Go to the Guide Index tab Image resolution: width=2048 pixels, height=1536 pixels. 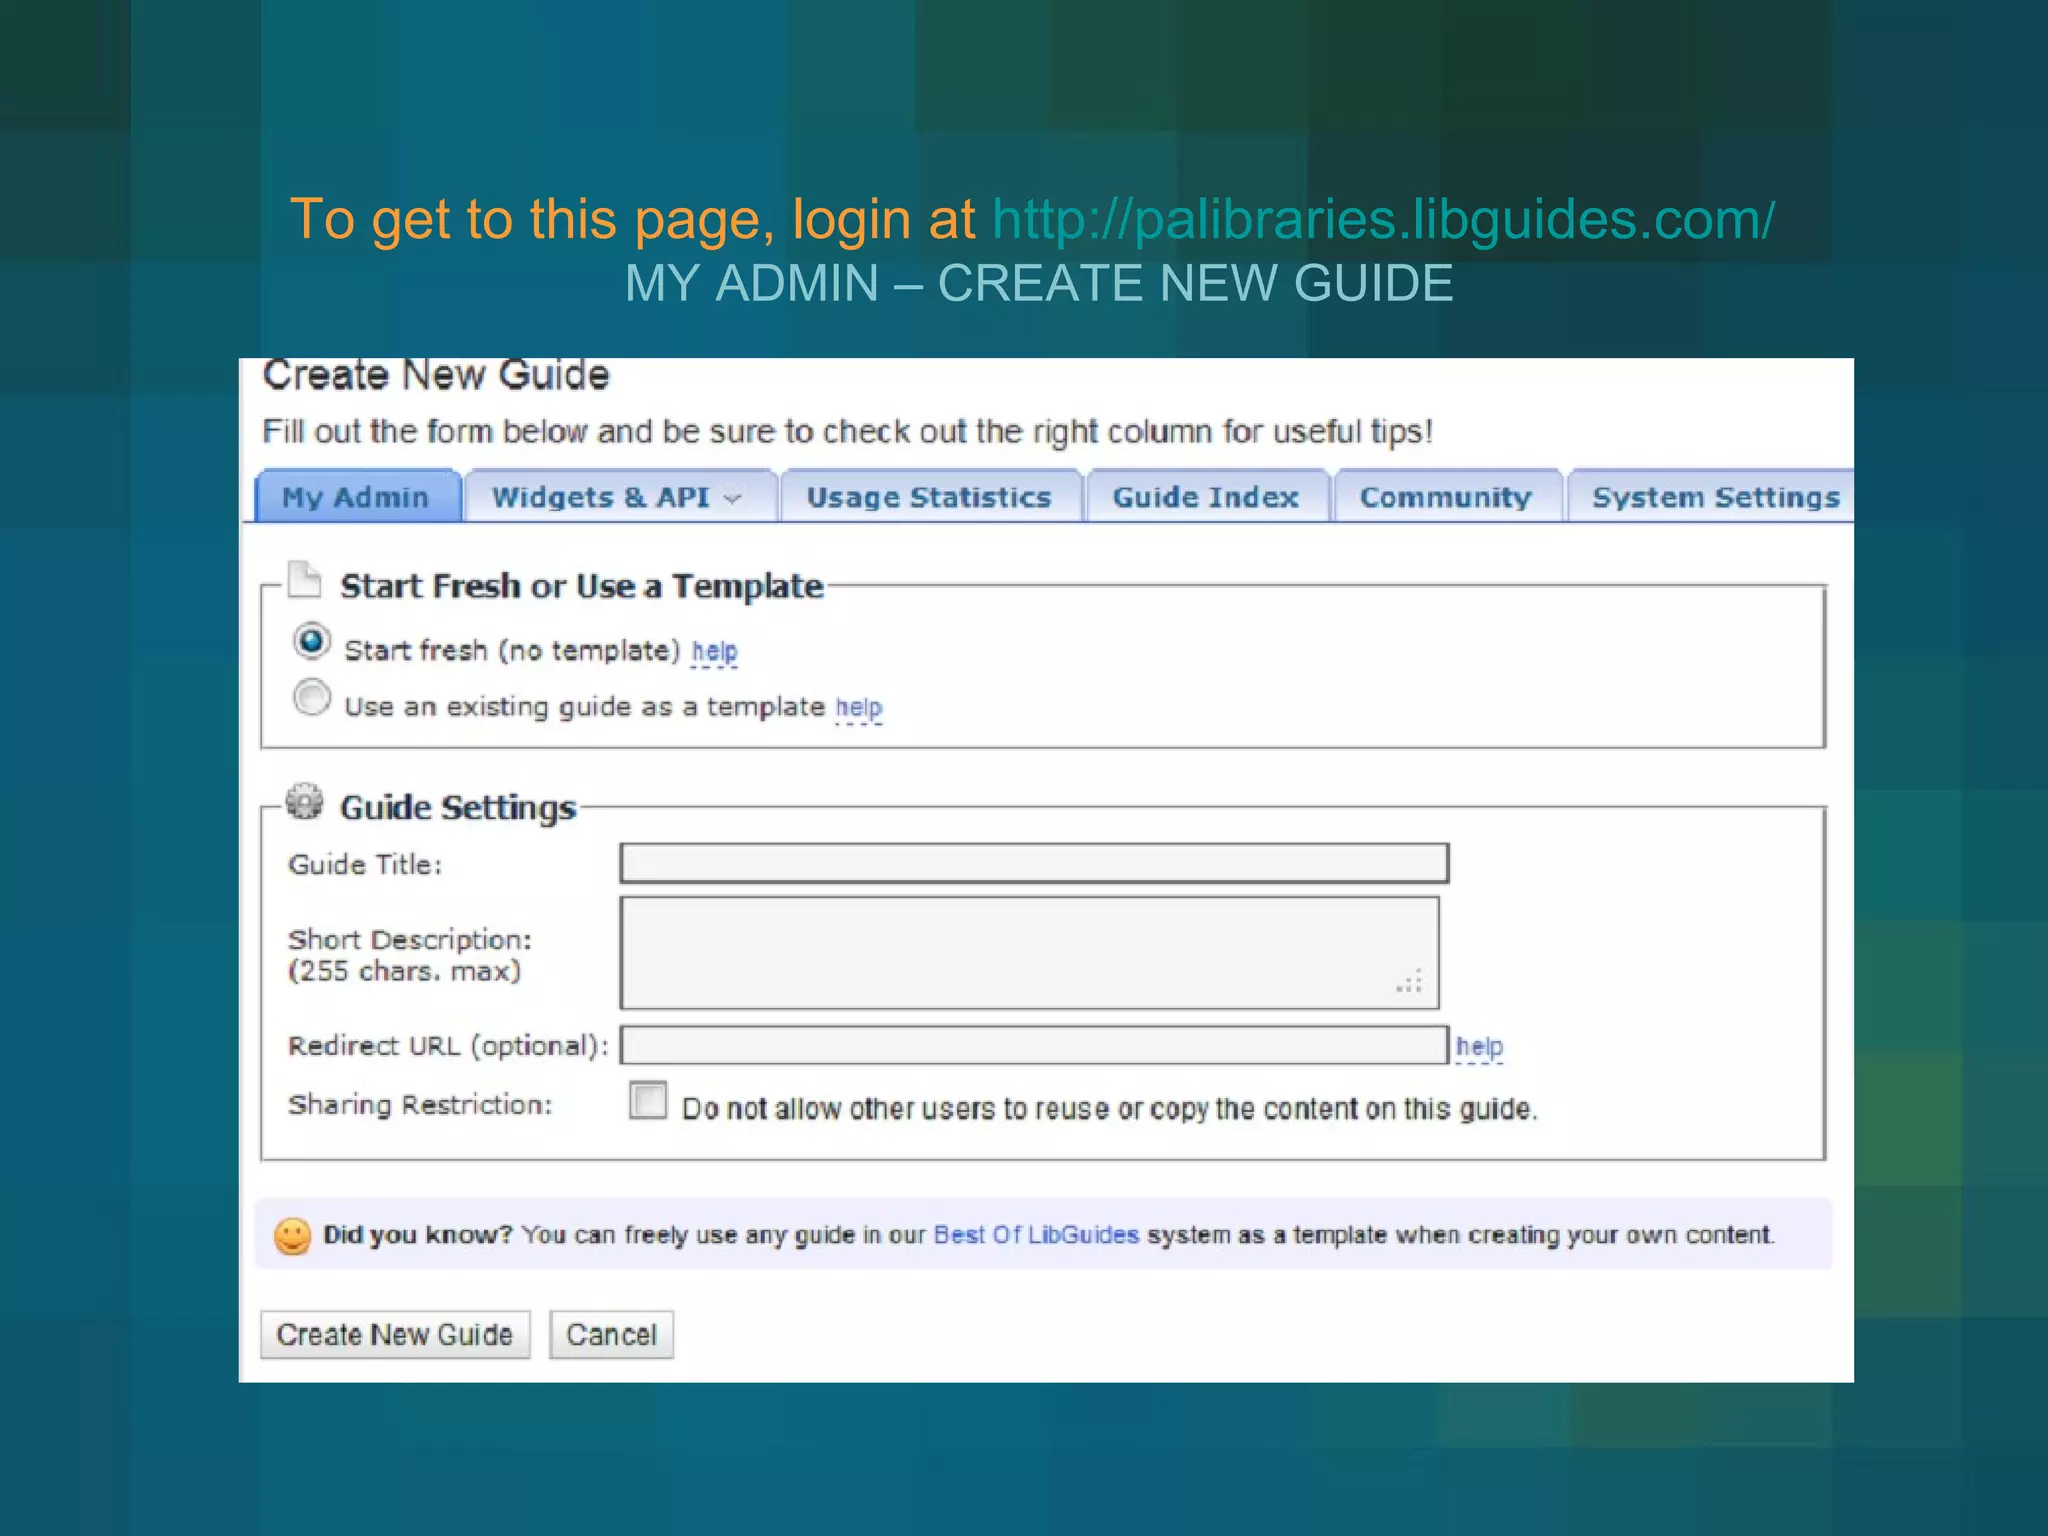point(1207,496)
